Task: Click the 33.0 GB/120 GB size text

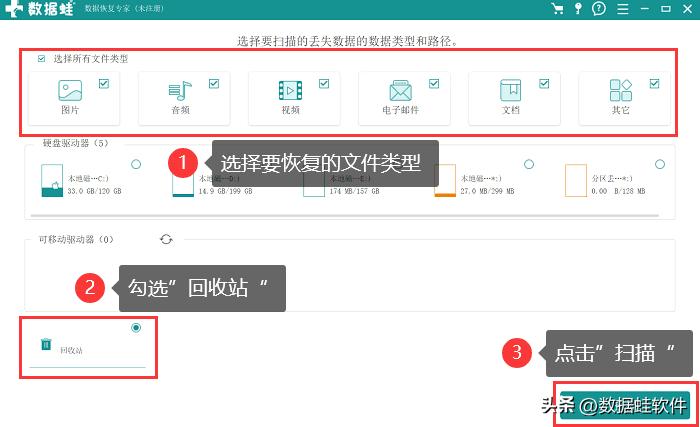Action: pyautogui.click(x=95, y=191)
